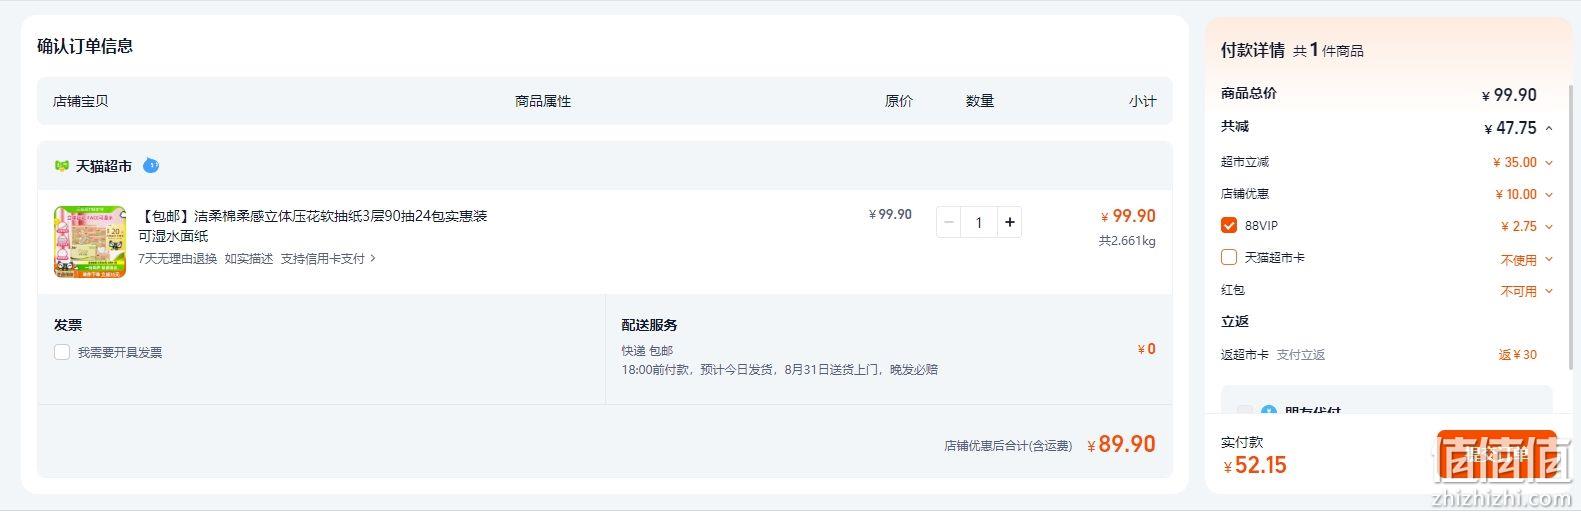Open the 洁柔 tissue product thumbnail
Image resolution: width=1581 pixels, height=516 pixels.
tap(90, 241)
